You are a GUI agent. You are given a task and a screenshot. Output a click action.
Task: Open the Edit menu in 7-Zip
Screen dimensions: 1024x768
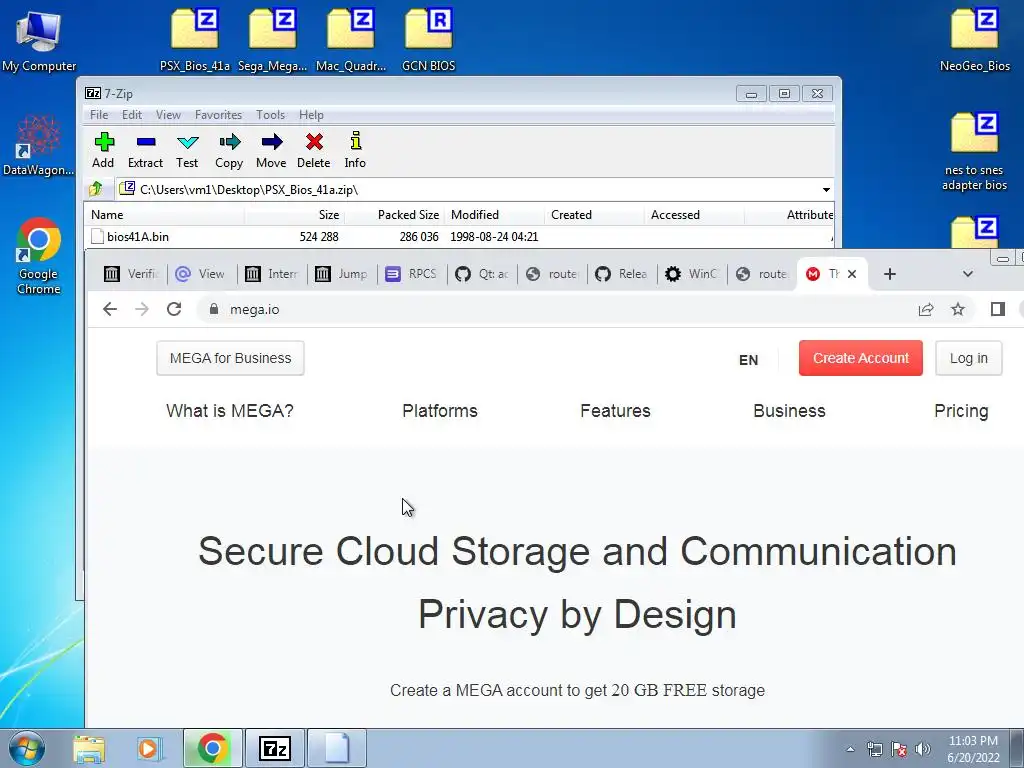(132, 115)
